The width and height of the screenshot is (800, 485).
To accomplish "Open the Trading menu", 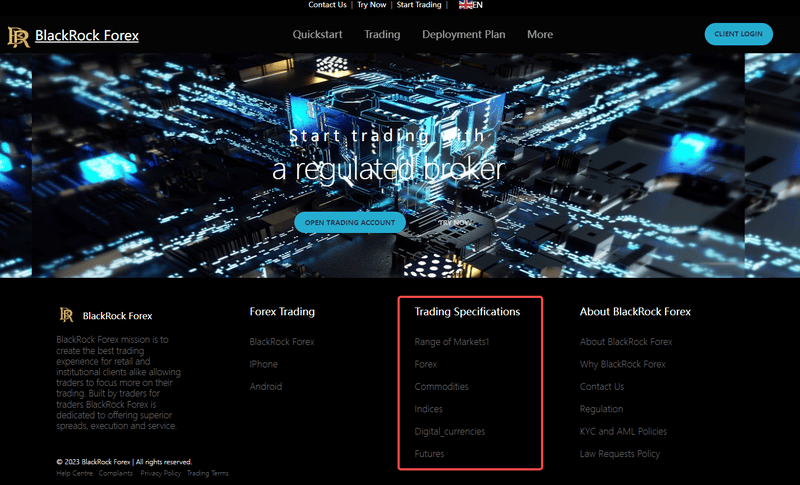I will point(382,34).
